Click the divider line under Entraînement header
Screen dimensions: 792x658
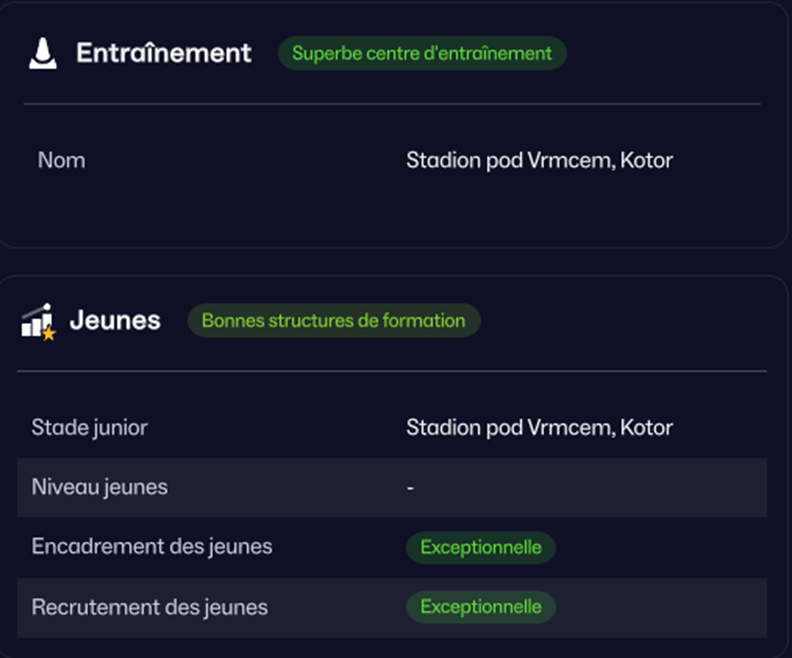392,104
